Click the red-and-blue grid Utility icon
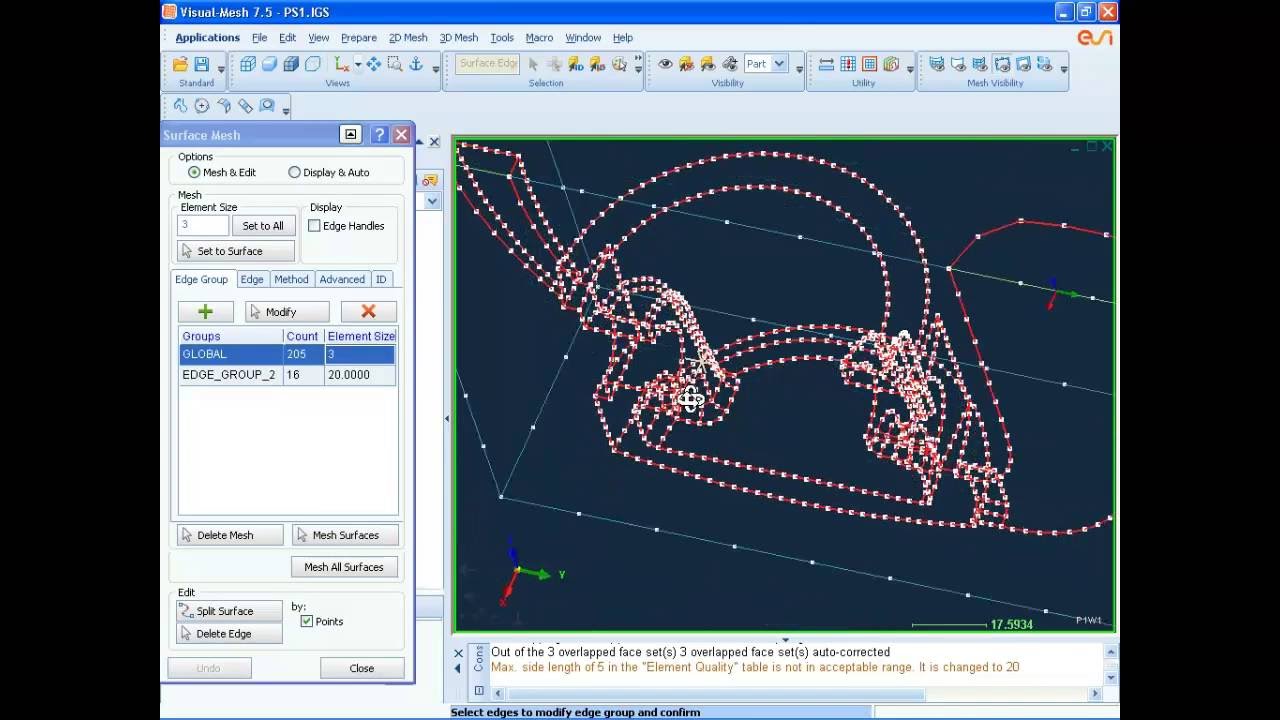Image resolution: width=1280 pixels, height=720 pixels. pyautogui.click(x=848, y=64)
